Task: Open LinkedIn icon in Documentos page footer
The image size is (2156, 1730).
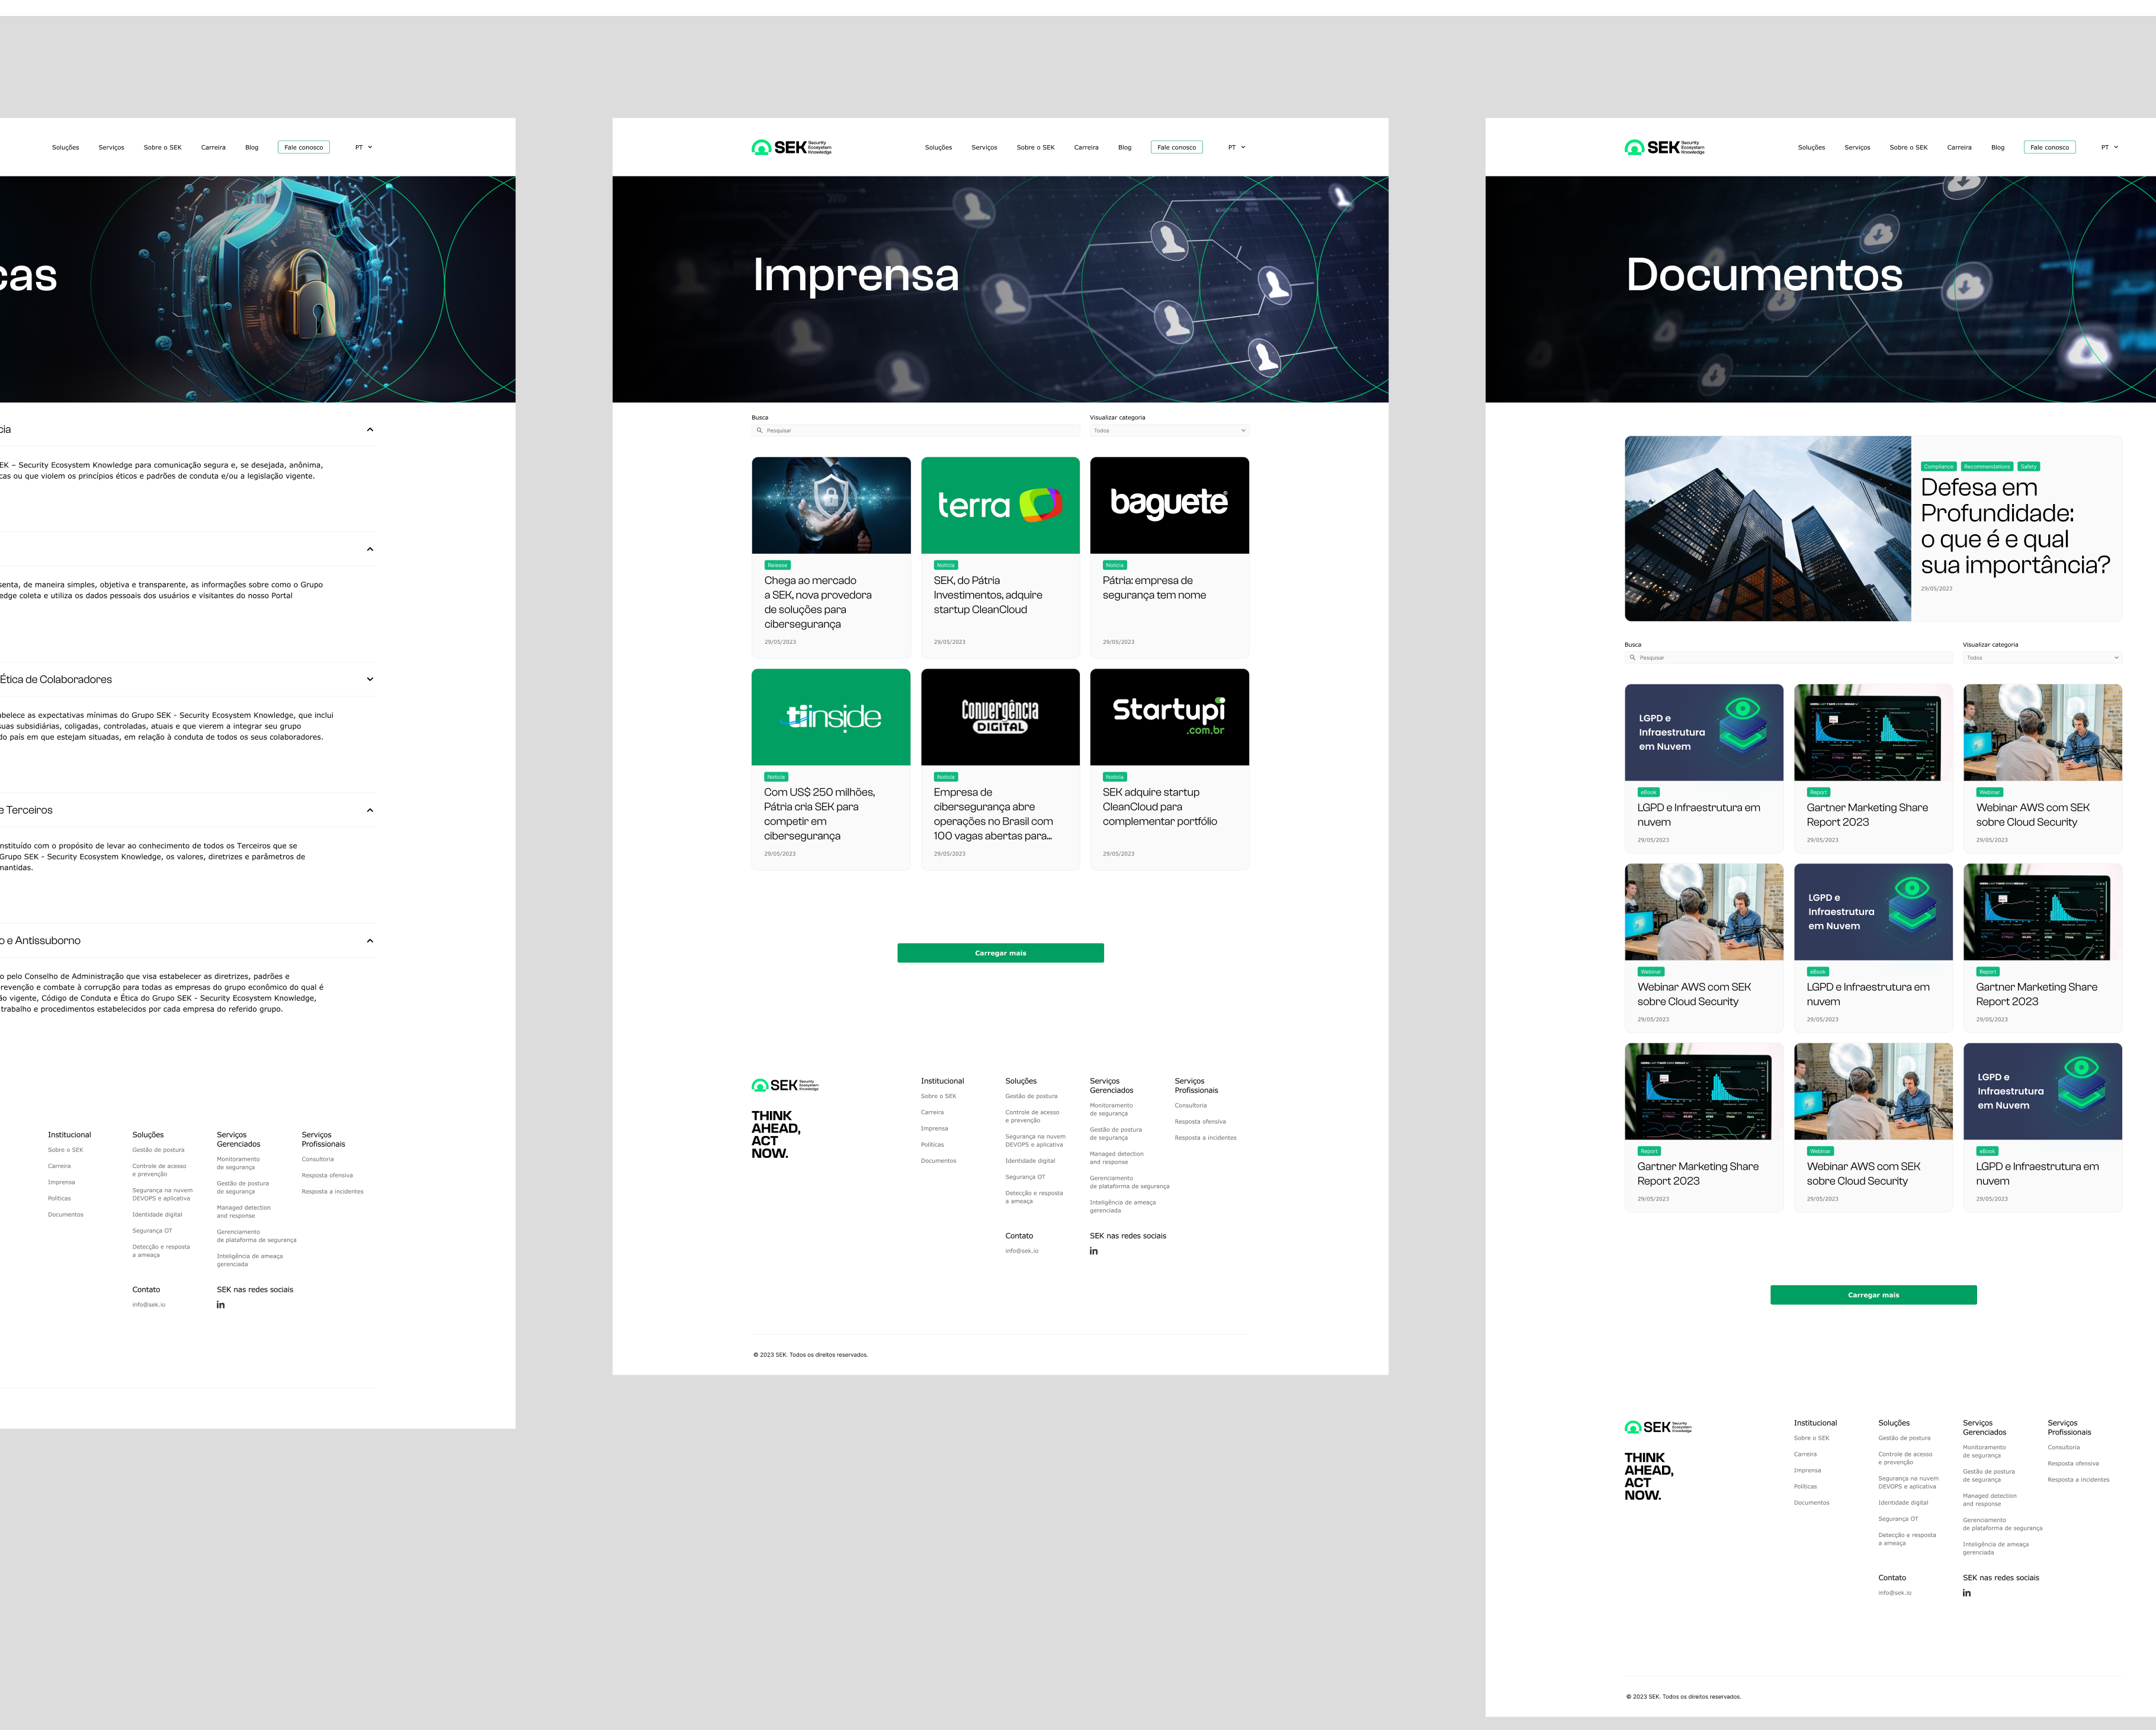Action: [x=1966, y=1593]
